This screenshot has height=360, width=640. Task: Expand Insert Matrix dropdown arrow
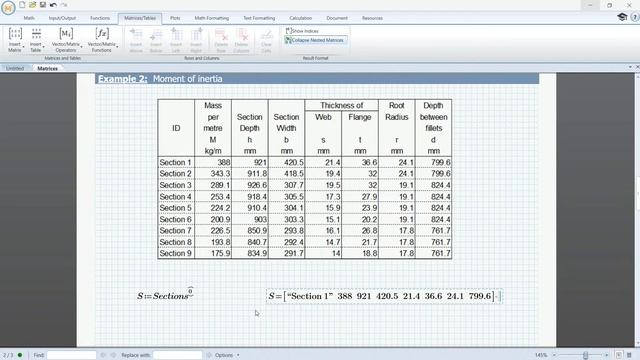click(23, 47)
